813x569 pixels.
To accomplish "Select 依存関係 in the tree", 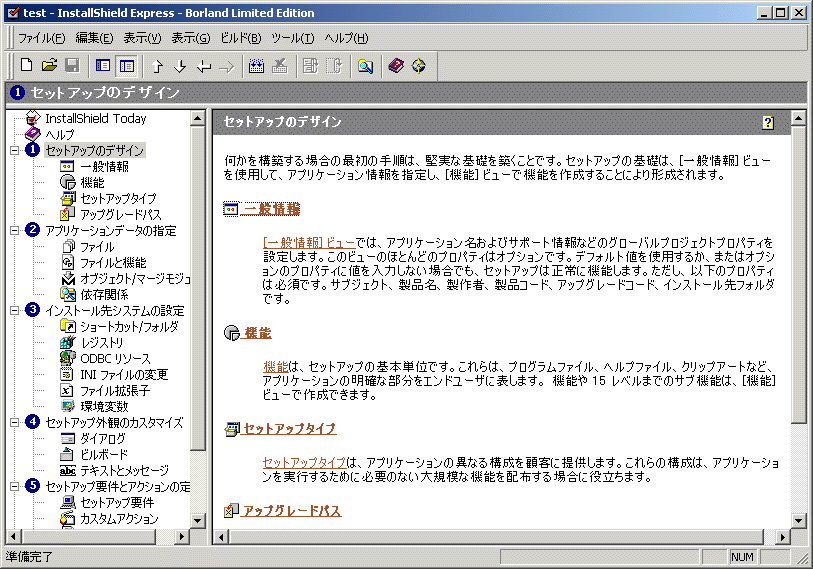I will 104,295.
